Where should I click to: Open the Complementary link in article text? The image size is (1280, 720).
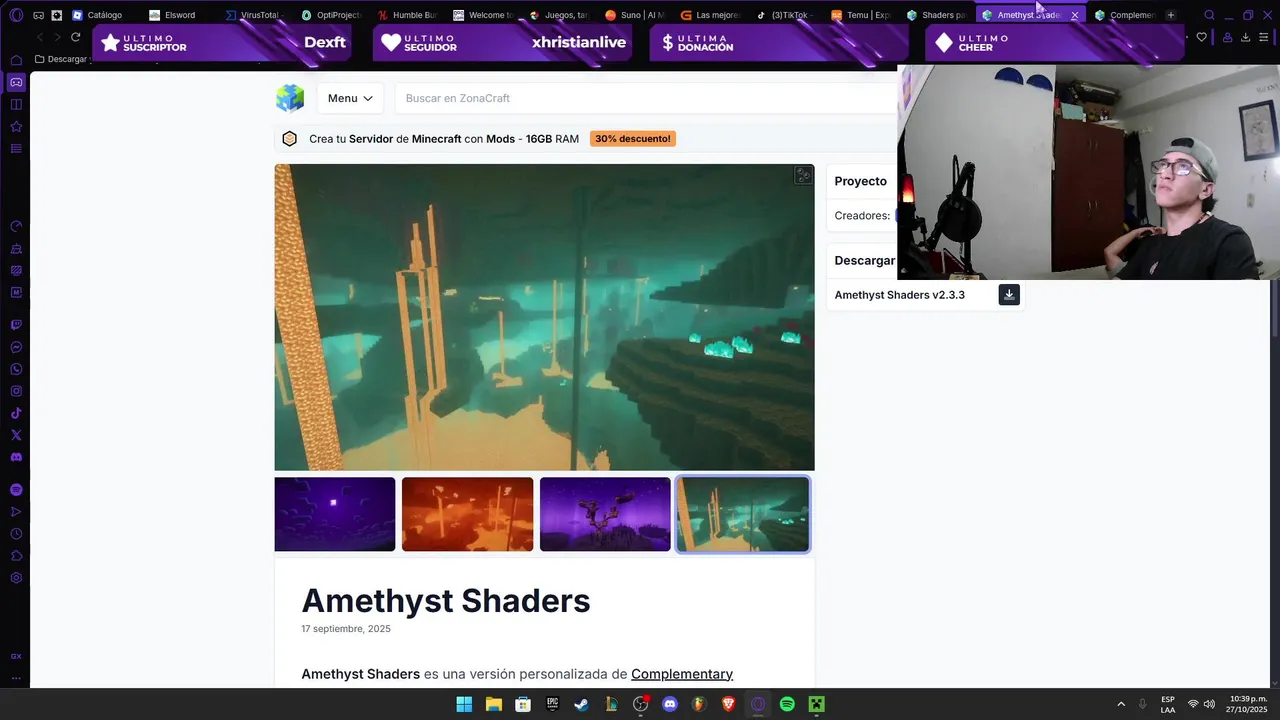[682, 674]
